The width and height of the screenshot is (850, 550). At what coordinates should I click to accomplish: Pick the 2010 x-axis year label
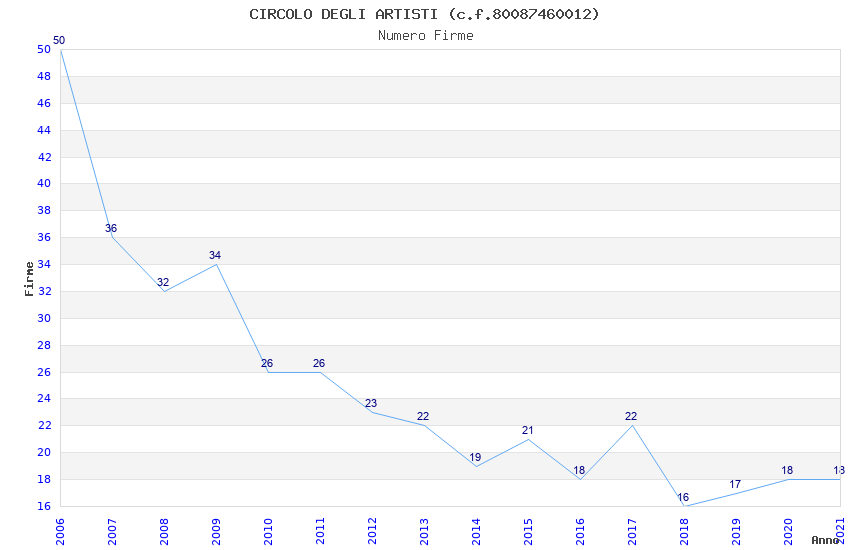click(x=268, y=532)
